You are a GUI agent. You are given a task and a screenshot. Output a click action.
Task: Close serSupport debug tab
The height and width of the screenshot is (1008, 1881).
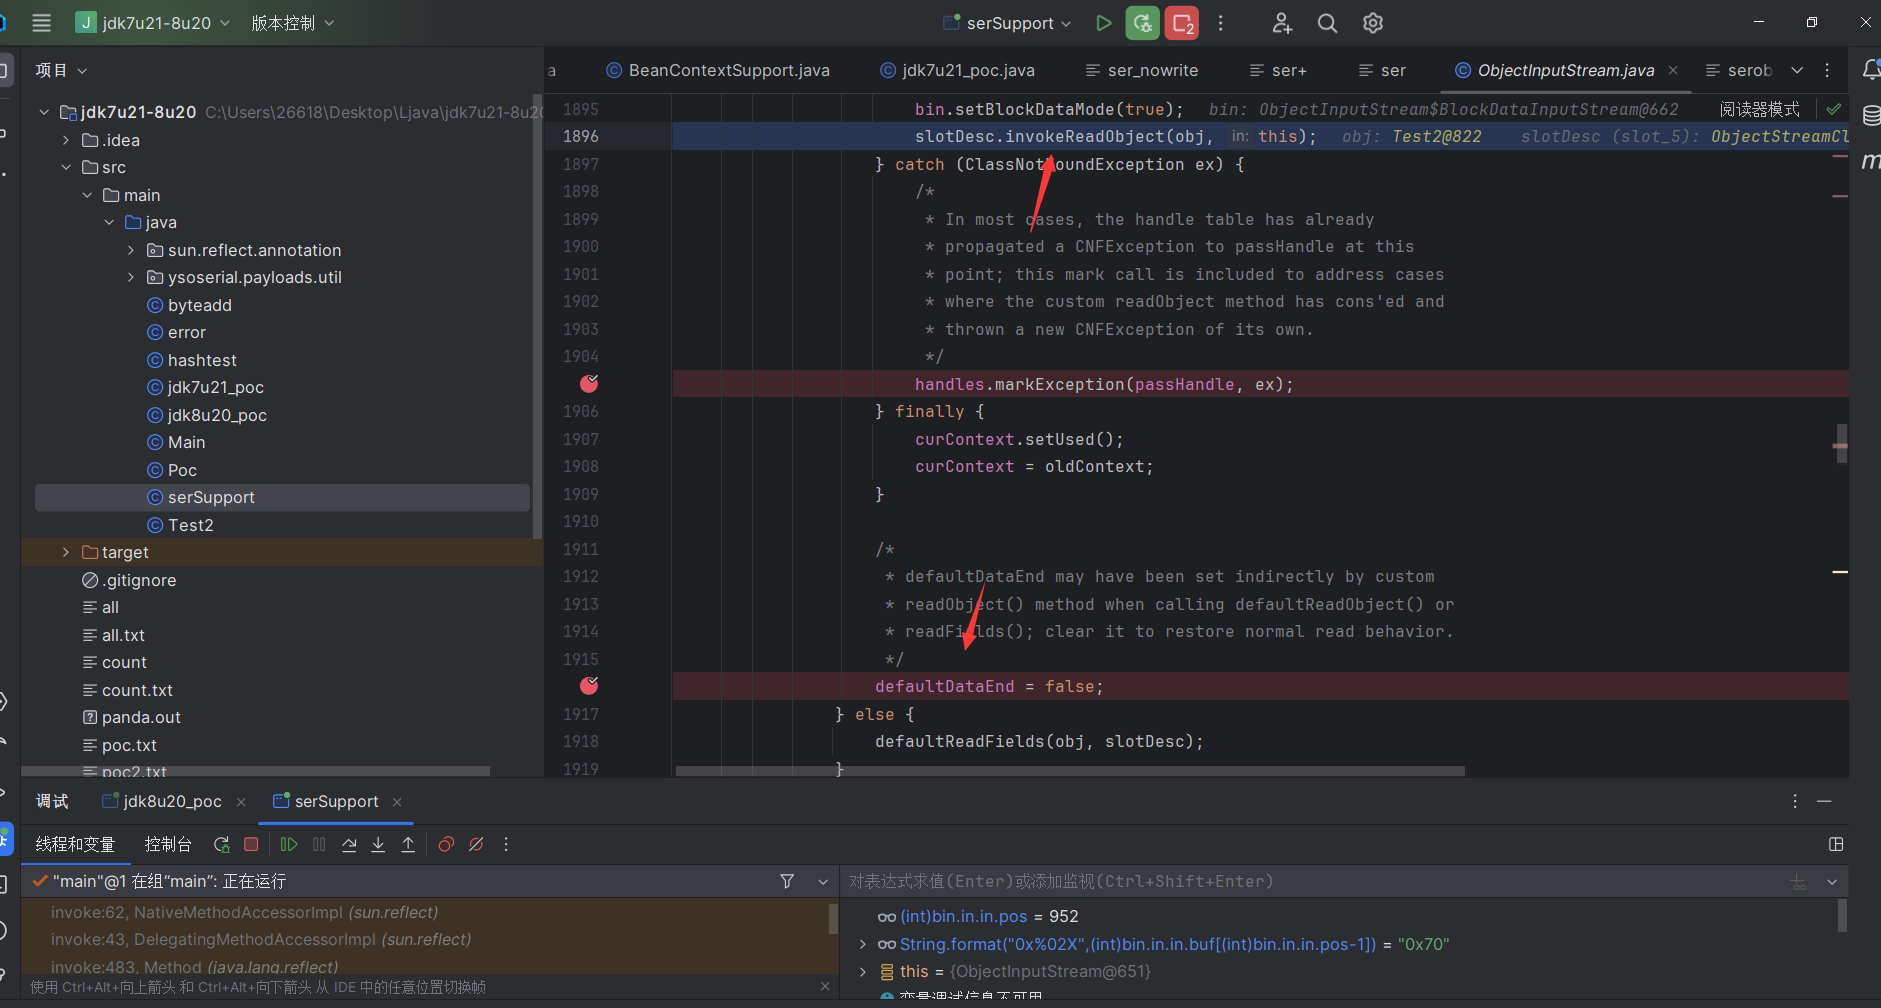(397, 802)
